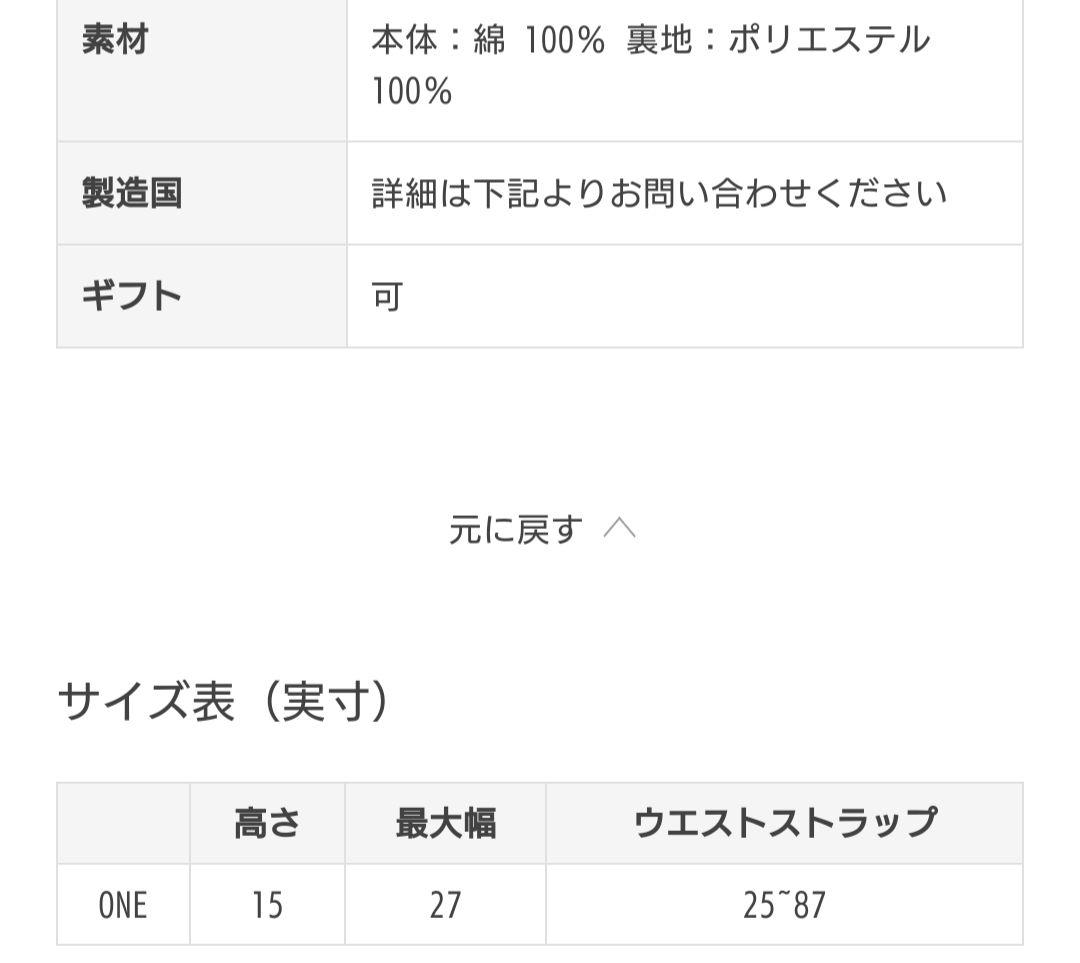Click the polyester 100% percentage value
Viewport: 1080px width, 963px height.
[412, 92]
